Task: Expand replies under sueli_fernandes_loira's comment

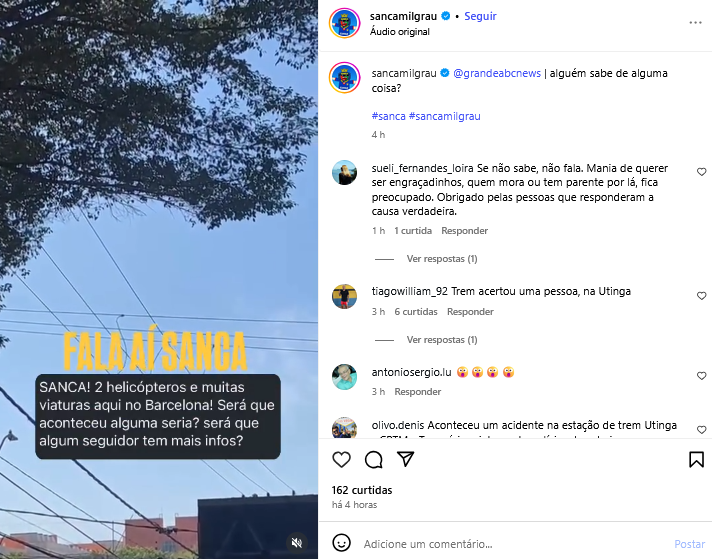Action: [x=441, y=259]
